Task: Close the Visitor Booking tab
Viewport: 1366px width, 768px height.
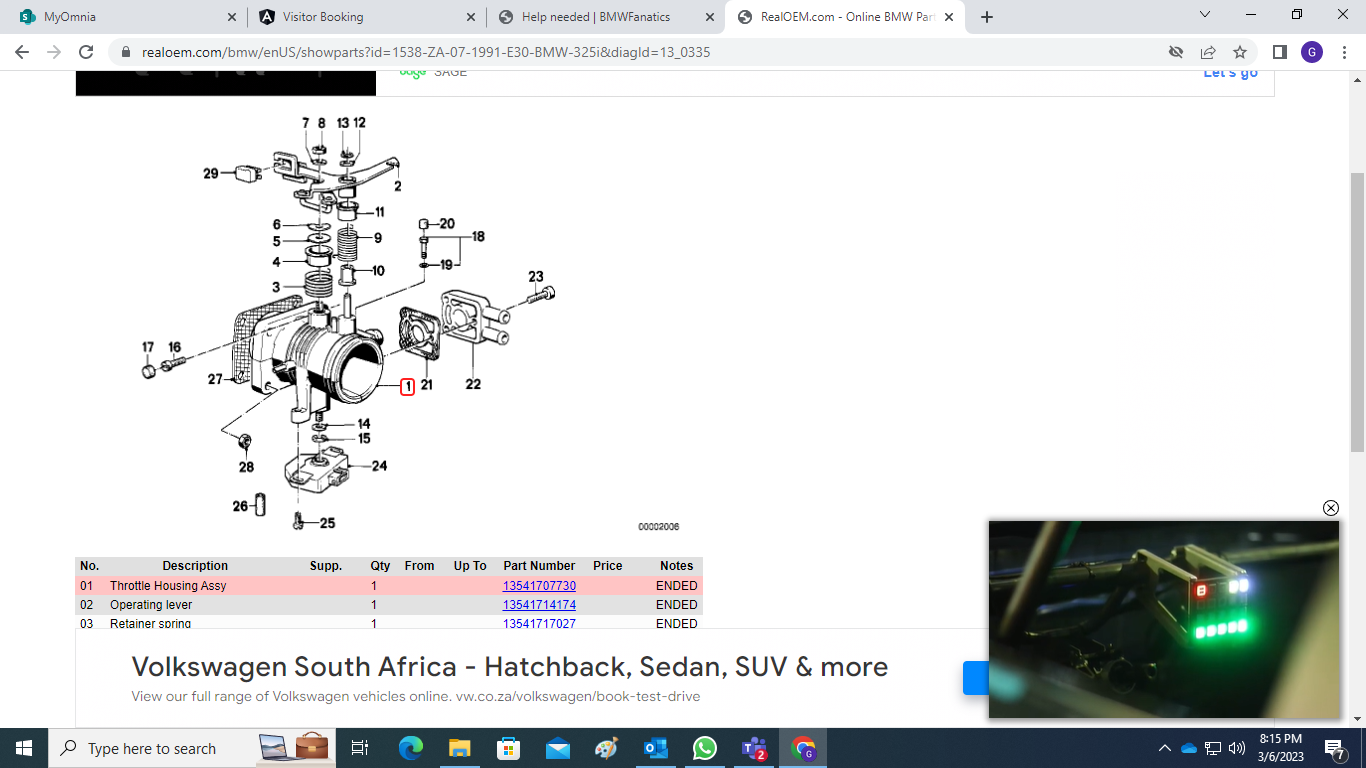Action: click(x=470, y=17)
